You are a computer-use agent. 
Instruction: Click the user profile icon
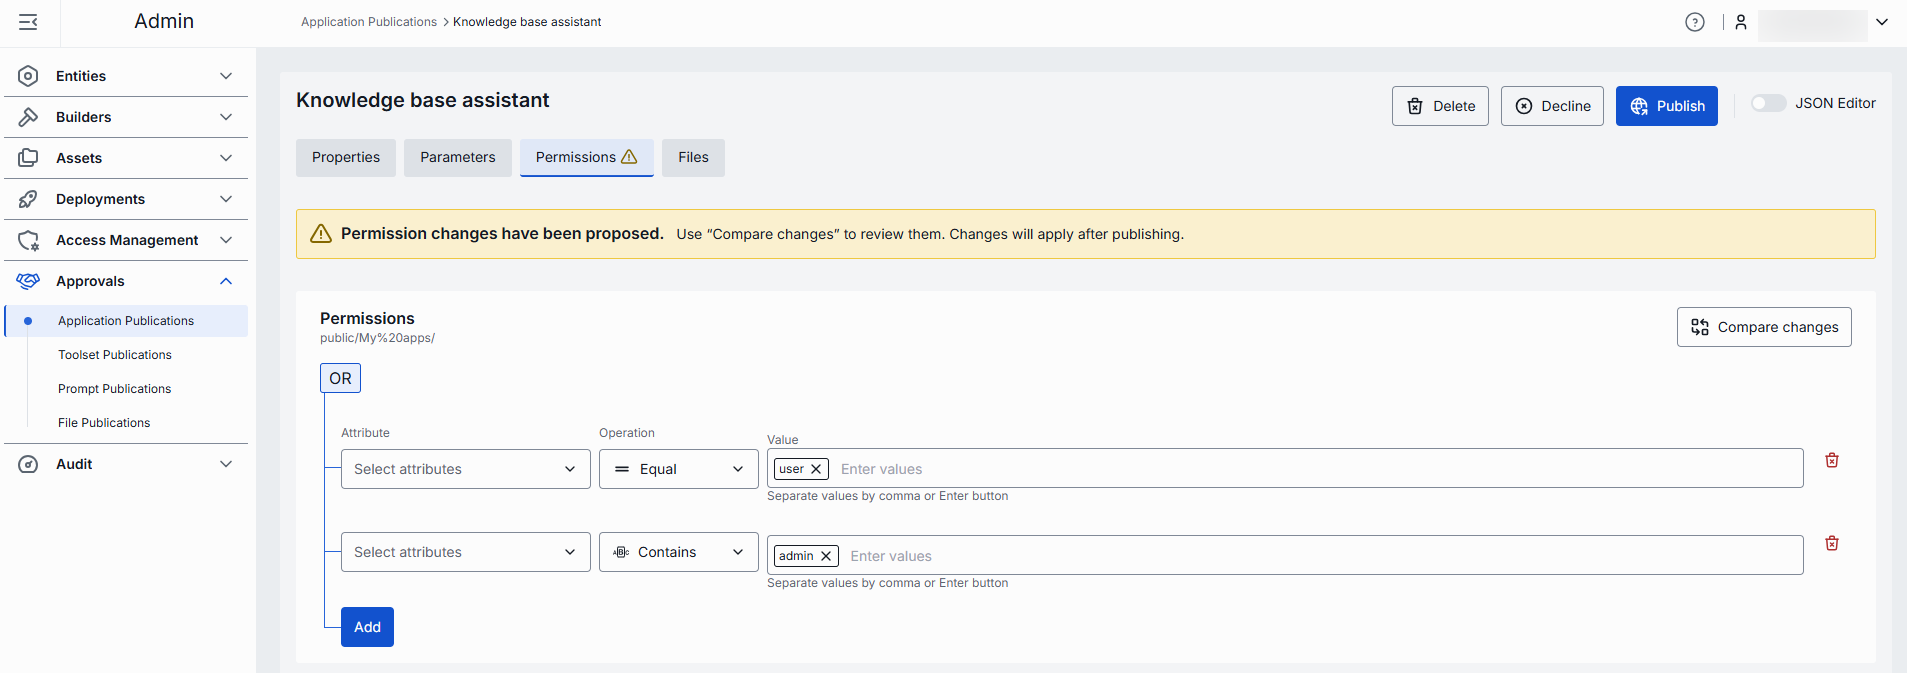point(1740,22)
